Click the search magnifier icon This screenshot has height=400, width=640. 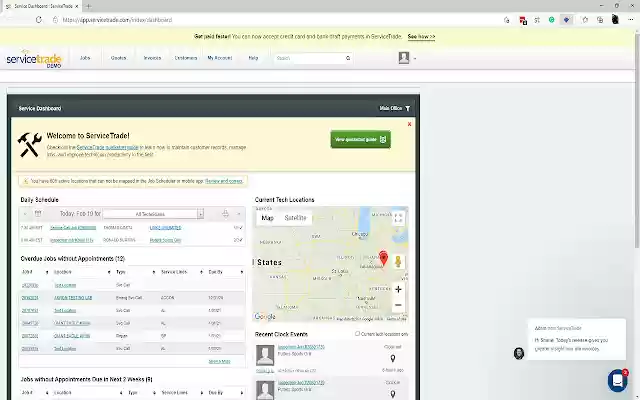[348, 58]
